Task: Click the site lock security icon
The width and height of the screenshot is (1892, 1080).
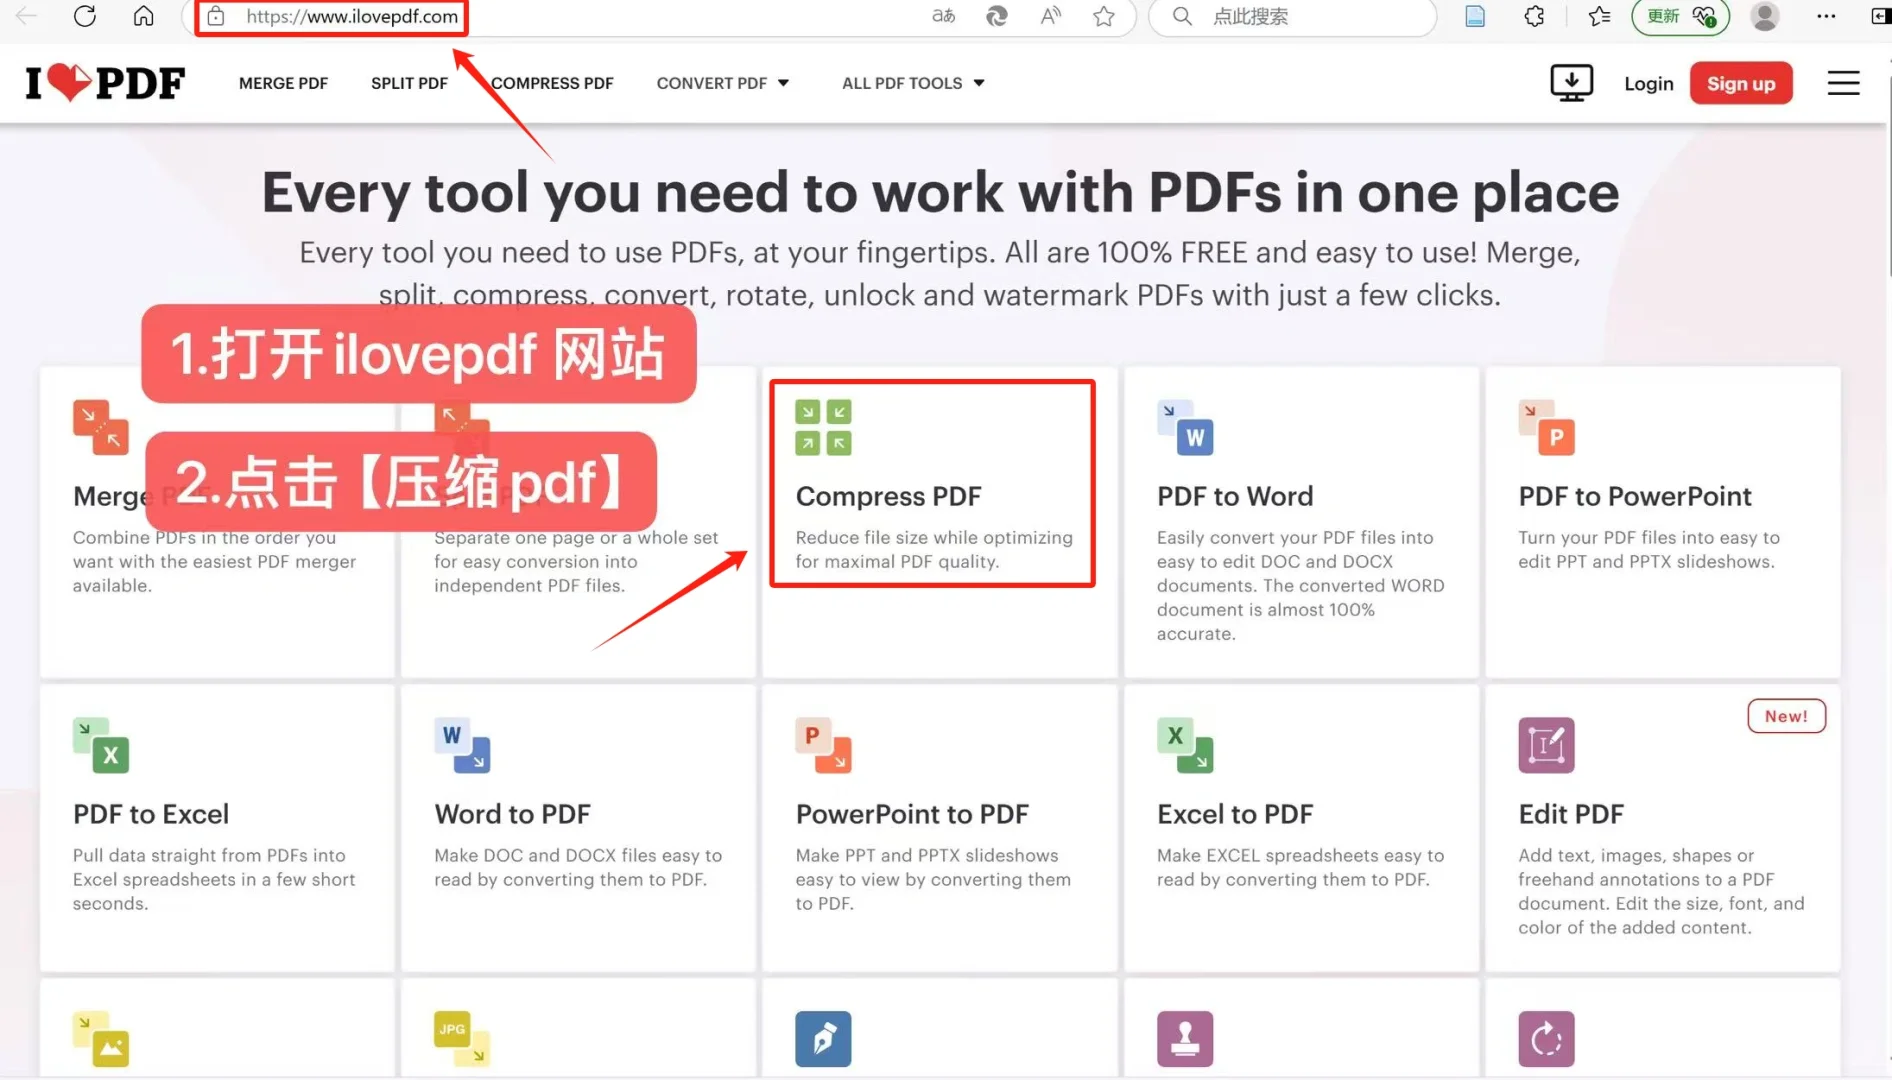Action: pyautogui.click(x=216, y=16)
